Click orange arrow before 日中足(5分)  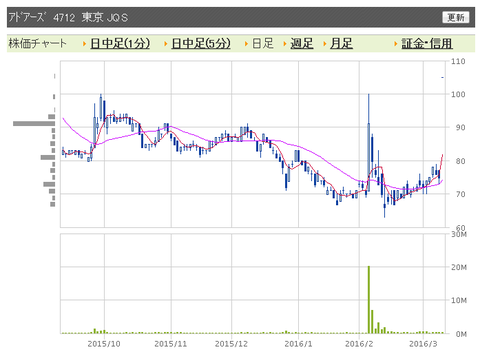[x=166, y=44]
